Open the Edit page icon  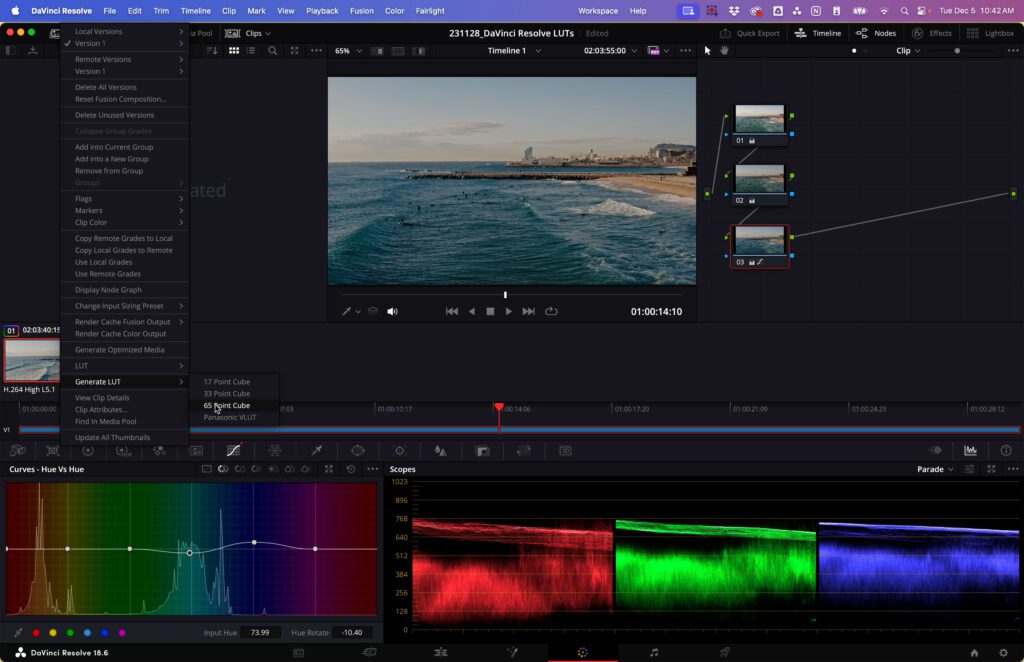coord(441,652)
